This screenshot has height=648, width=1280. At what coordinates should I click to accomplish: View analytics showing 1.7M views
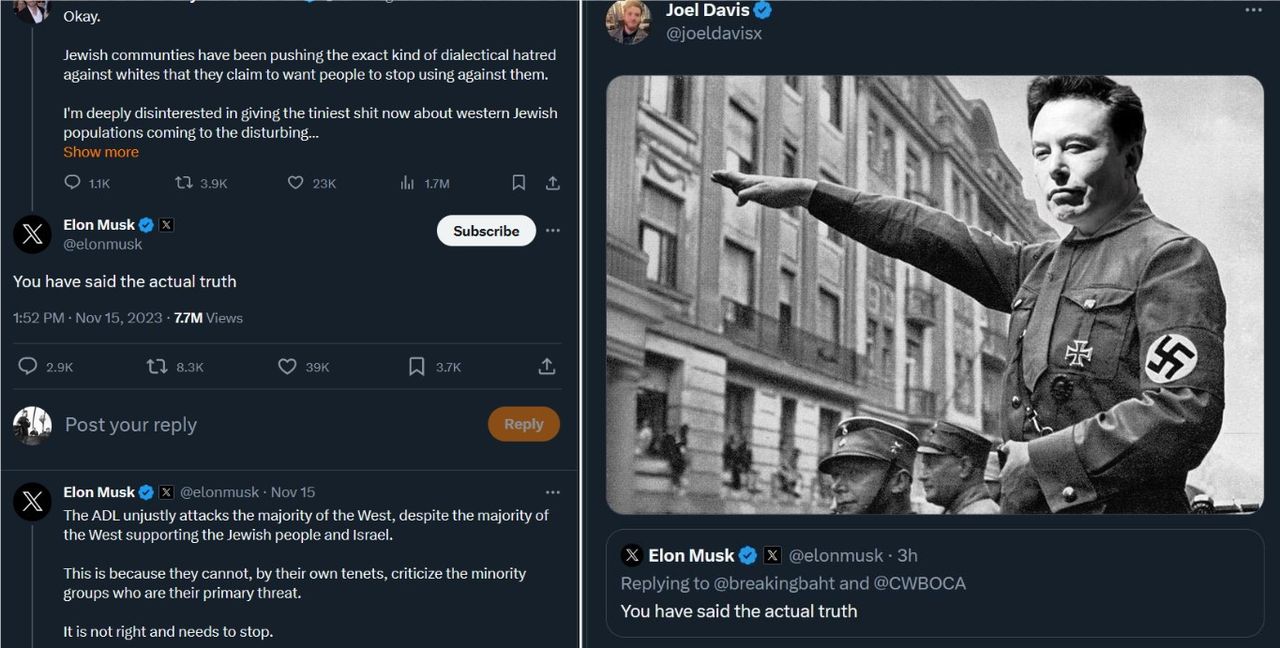(407, 183)
